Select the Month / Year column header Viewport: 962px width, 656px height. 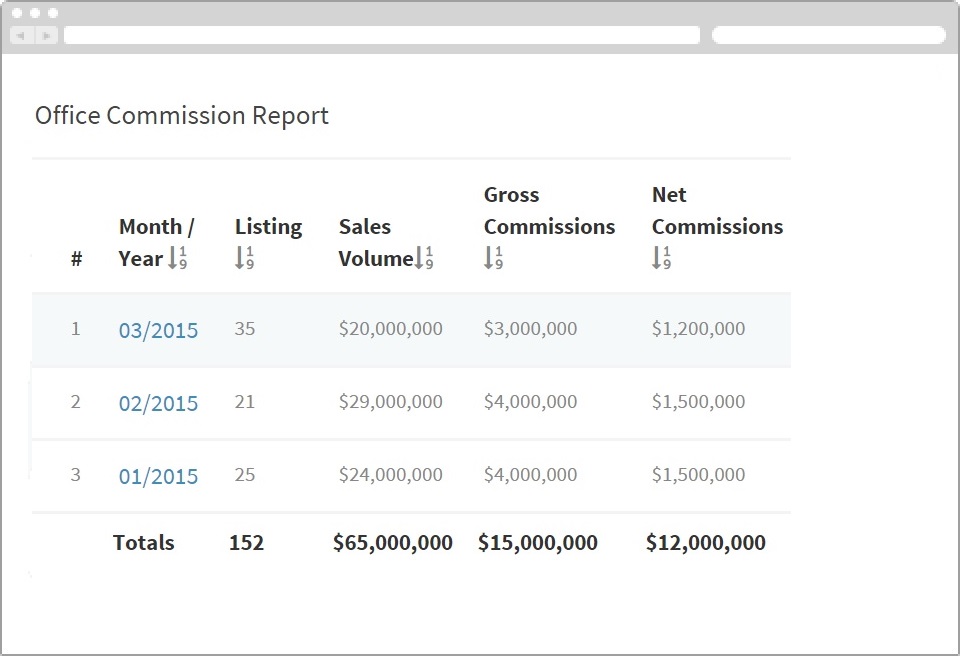[x=152, y=242]
